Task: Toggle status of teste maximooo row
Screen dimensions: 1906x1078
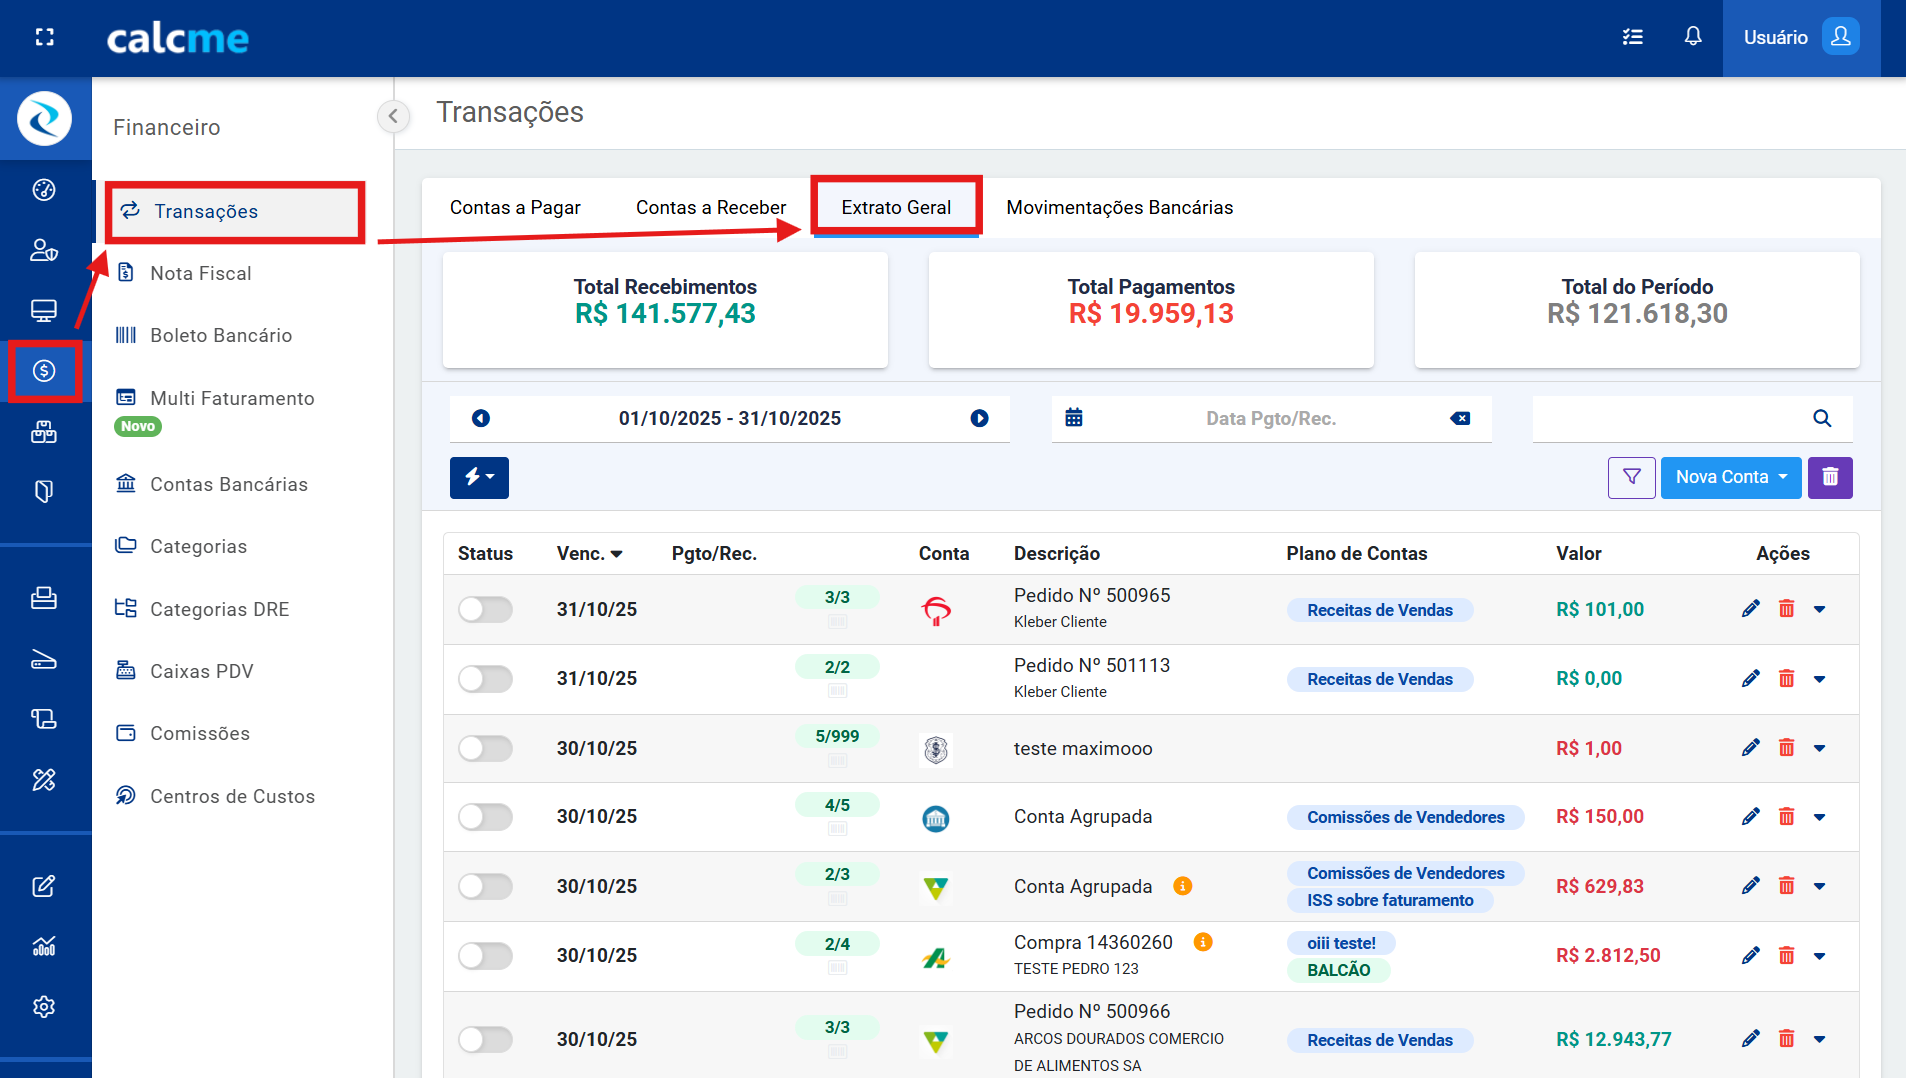Action: tap(485, 748)
